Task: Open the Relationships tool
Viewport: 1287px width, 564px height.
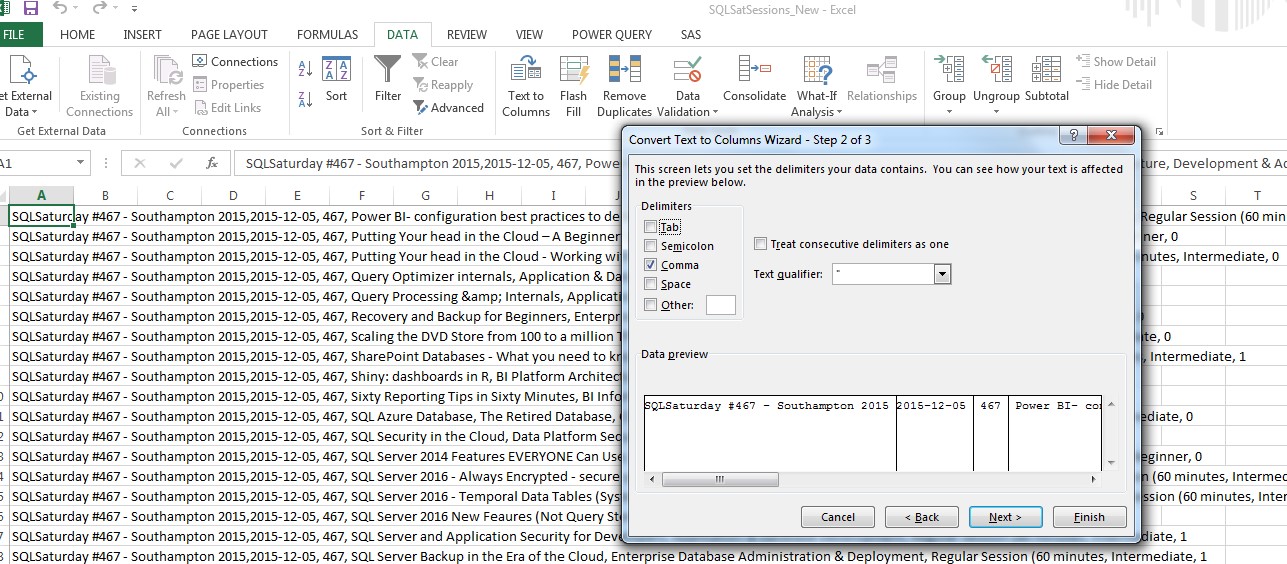Action: coord(882,80)
